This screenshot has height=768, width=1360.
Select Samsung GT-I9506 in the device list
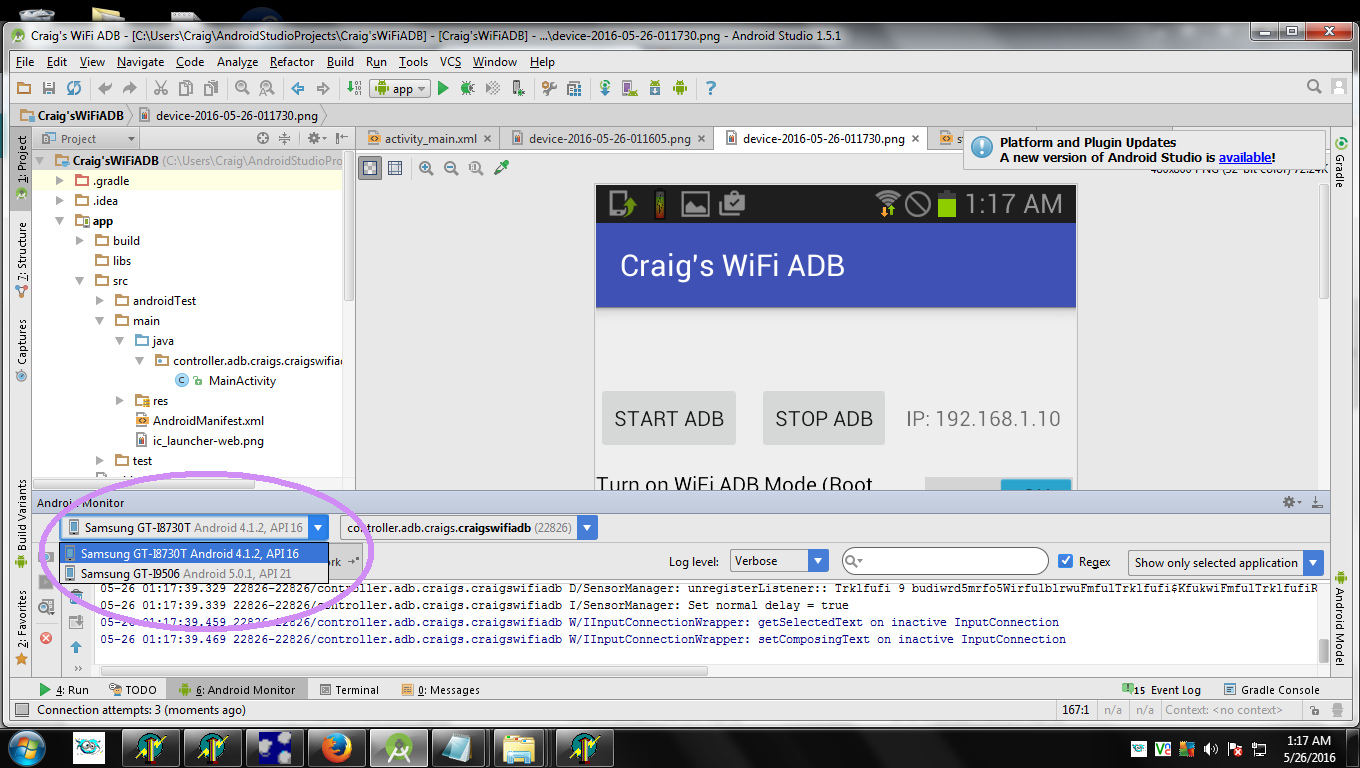[x=194, y=573]
